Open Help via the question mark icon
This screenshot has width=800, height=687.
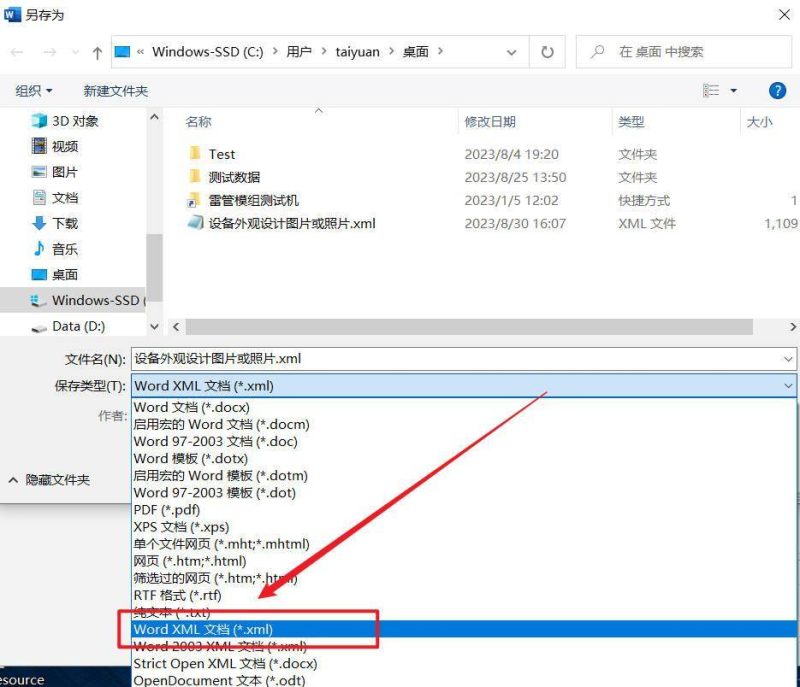tap(777, 90)
